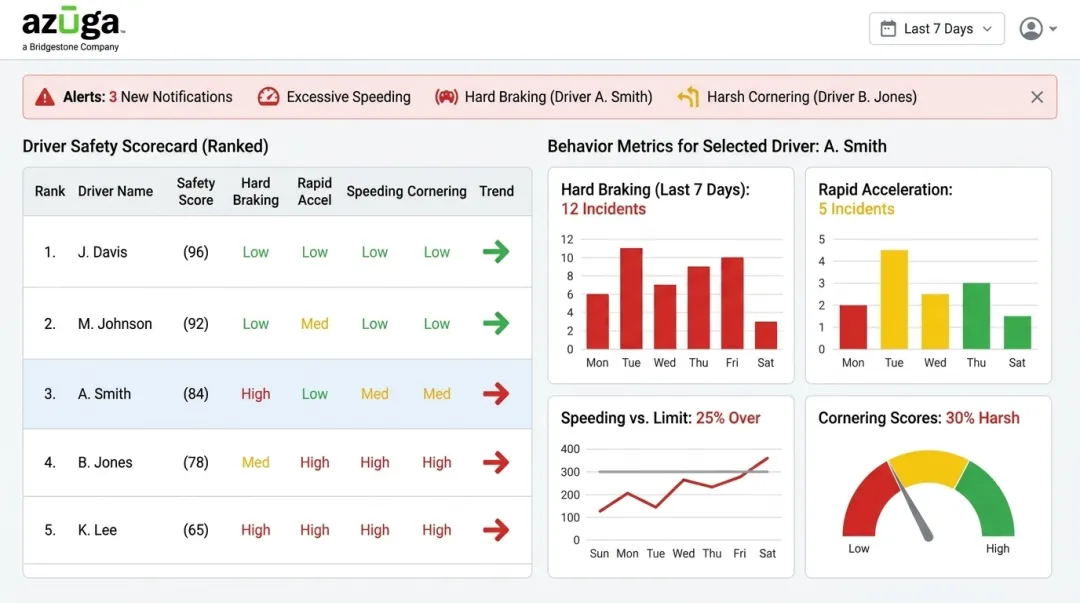The image size is (1080, 603).
Task: Click the Tuesday bar in Hard Braking chart
Action: [x=631, y=298]
